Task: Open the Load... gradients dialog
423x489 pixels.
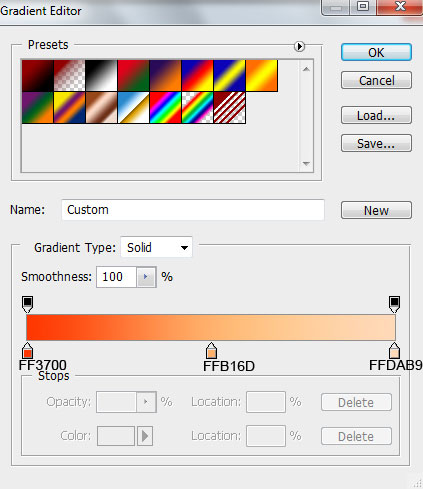Action: click(x=376, y=115)
